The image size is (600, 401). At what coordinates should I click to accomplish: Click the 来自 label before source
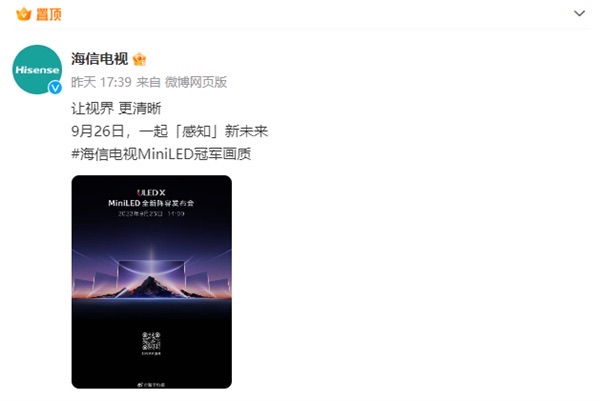(x=148, y=82)
